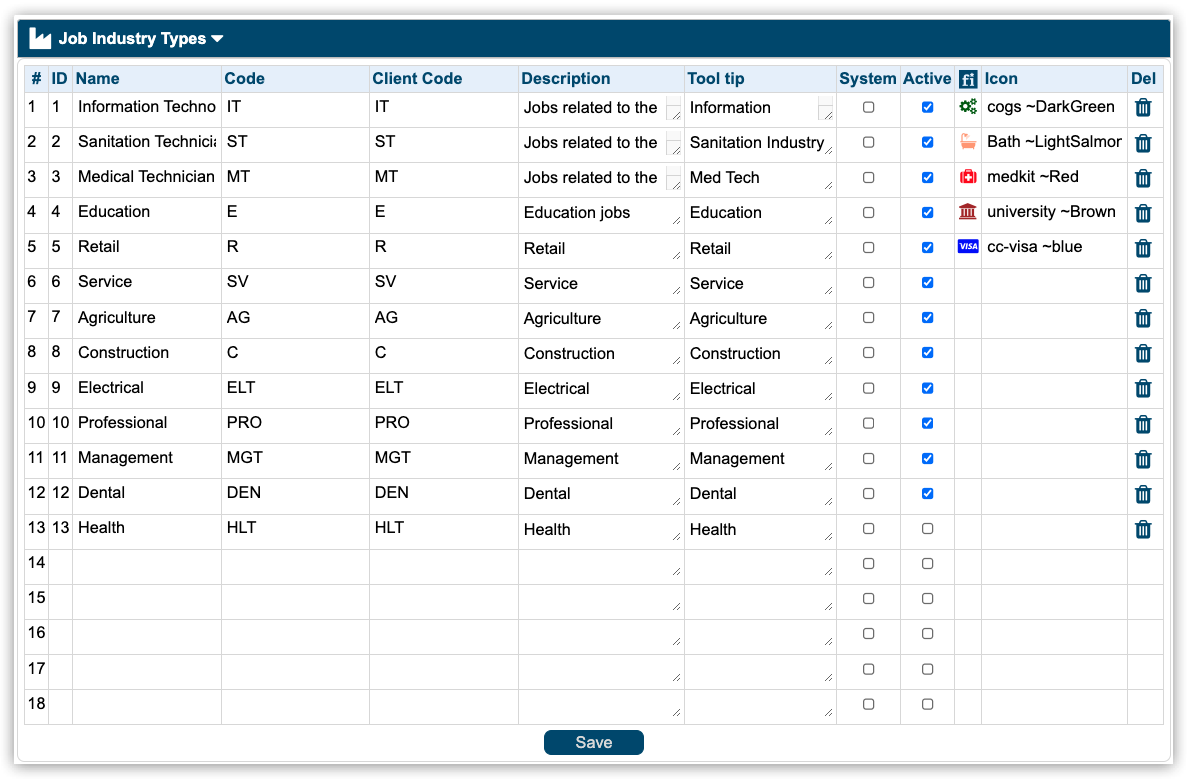Click resize handle of Education jobs description

pos(676,220)
